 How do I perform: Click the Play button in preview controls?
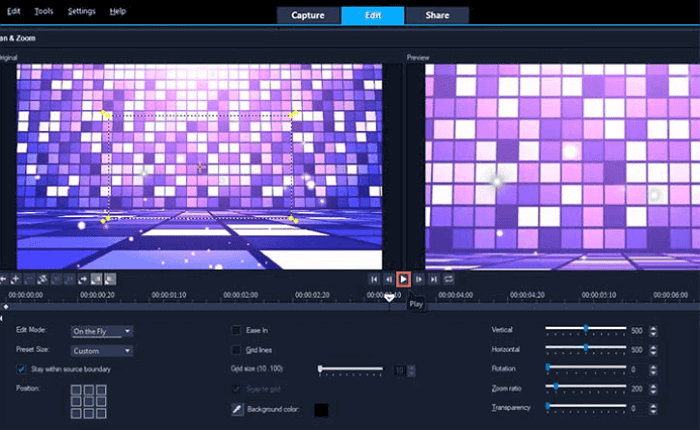click(403, 281)
